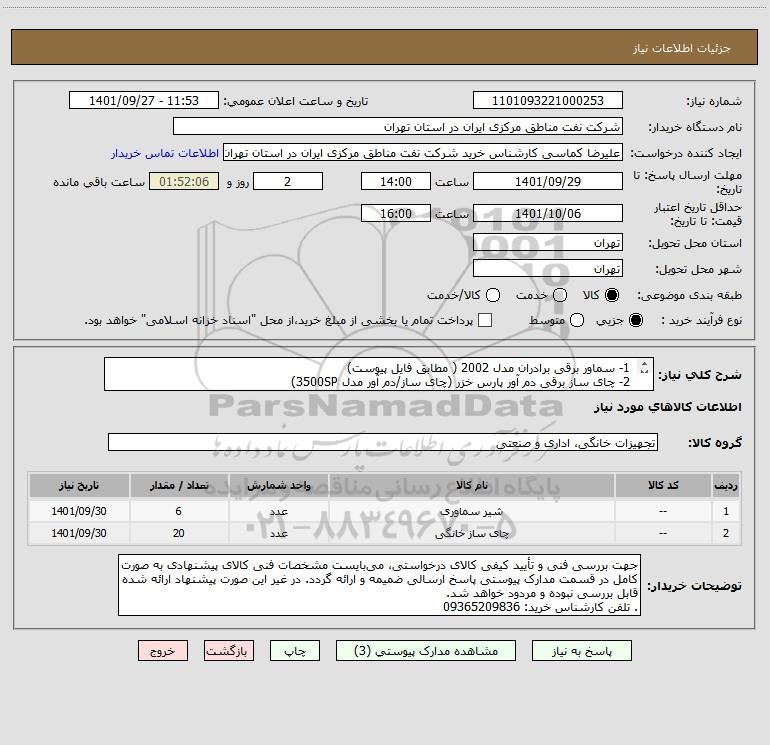The image size is (770, 745).
Task: Click the item name شیر سماوری
Action: (471, 511)
